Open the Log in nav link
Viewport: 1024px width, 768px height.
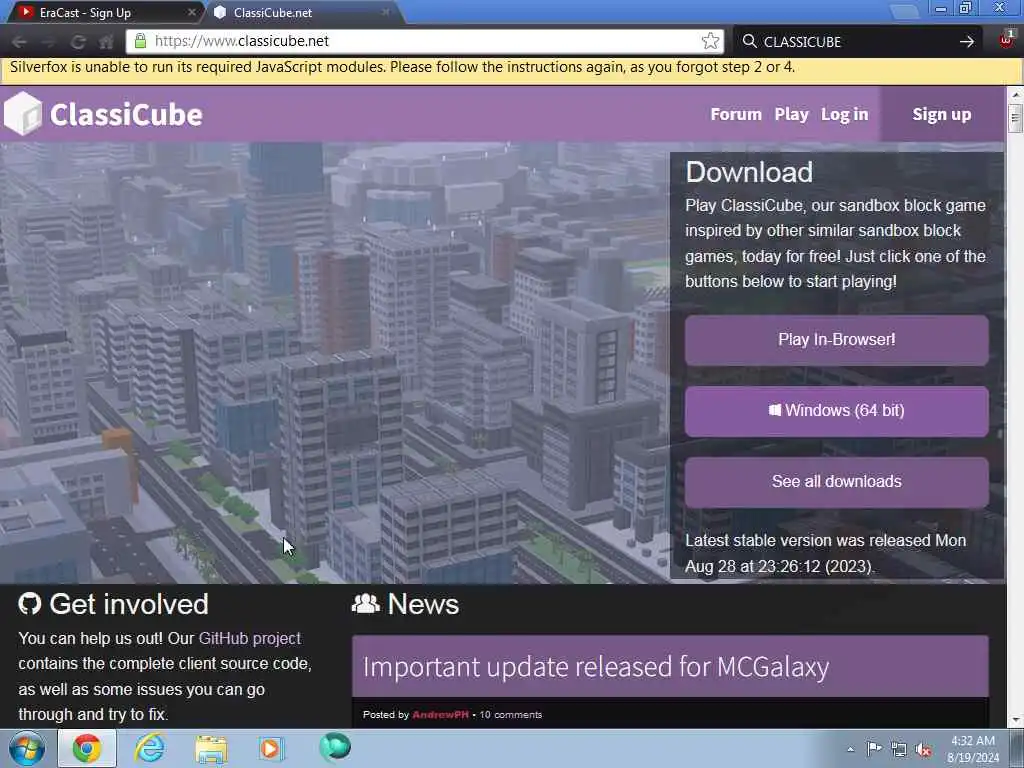pos(844,114)
